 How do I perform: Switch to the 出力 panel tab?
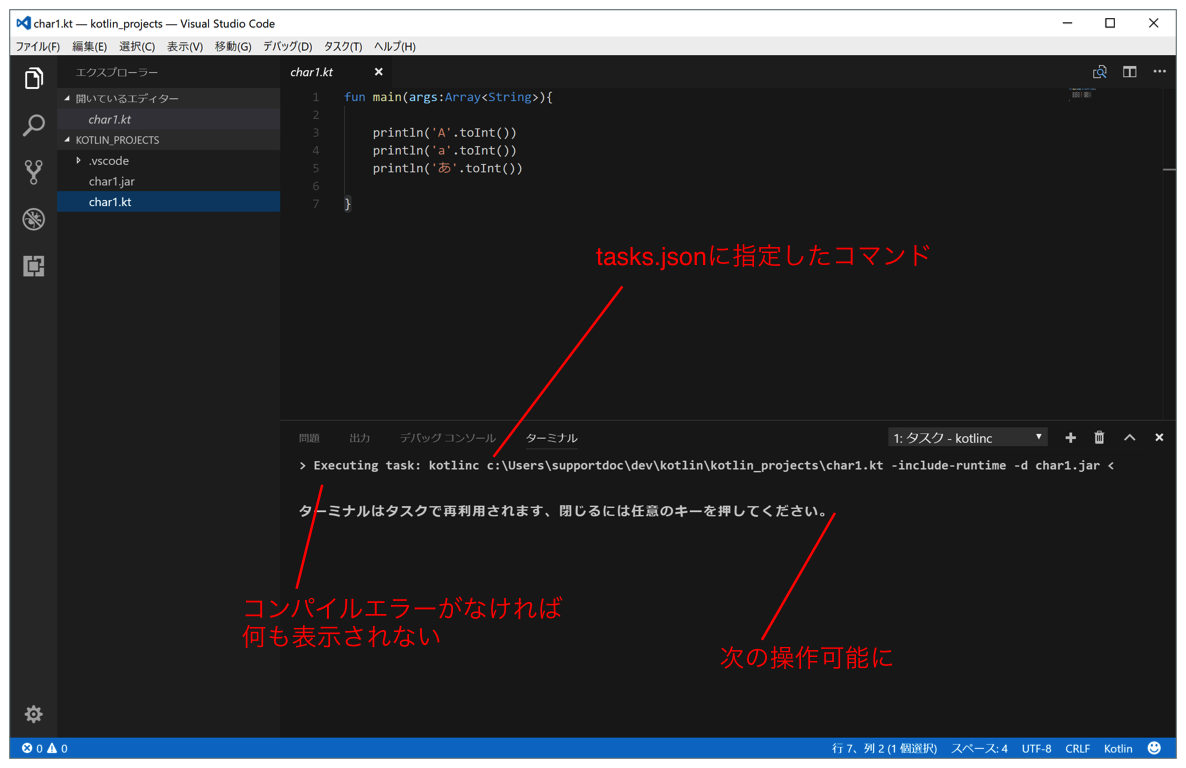tap(360, 438)
